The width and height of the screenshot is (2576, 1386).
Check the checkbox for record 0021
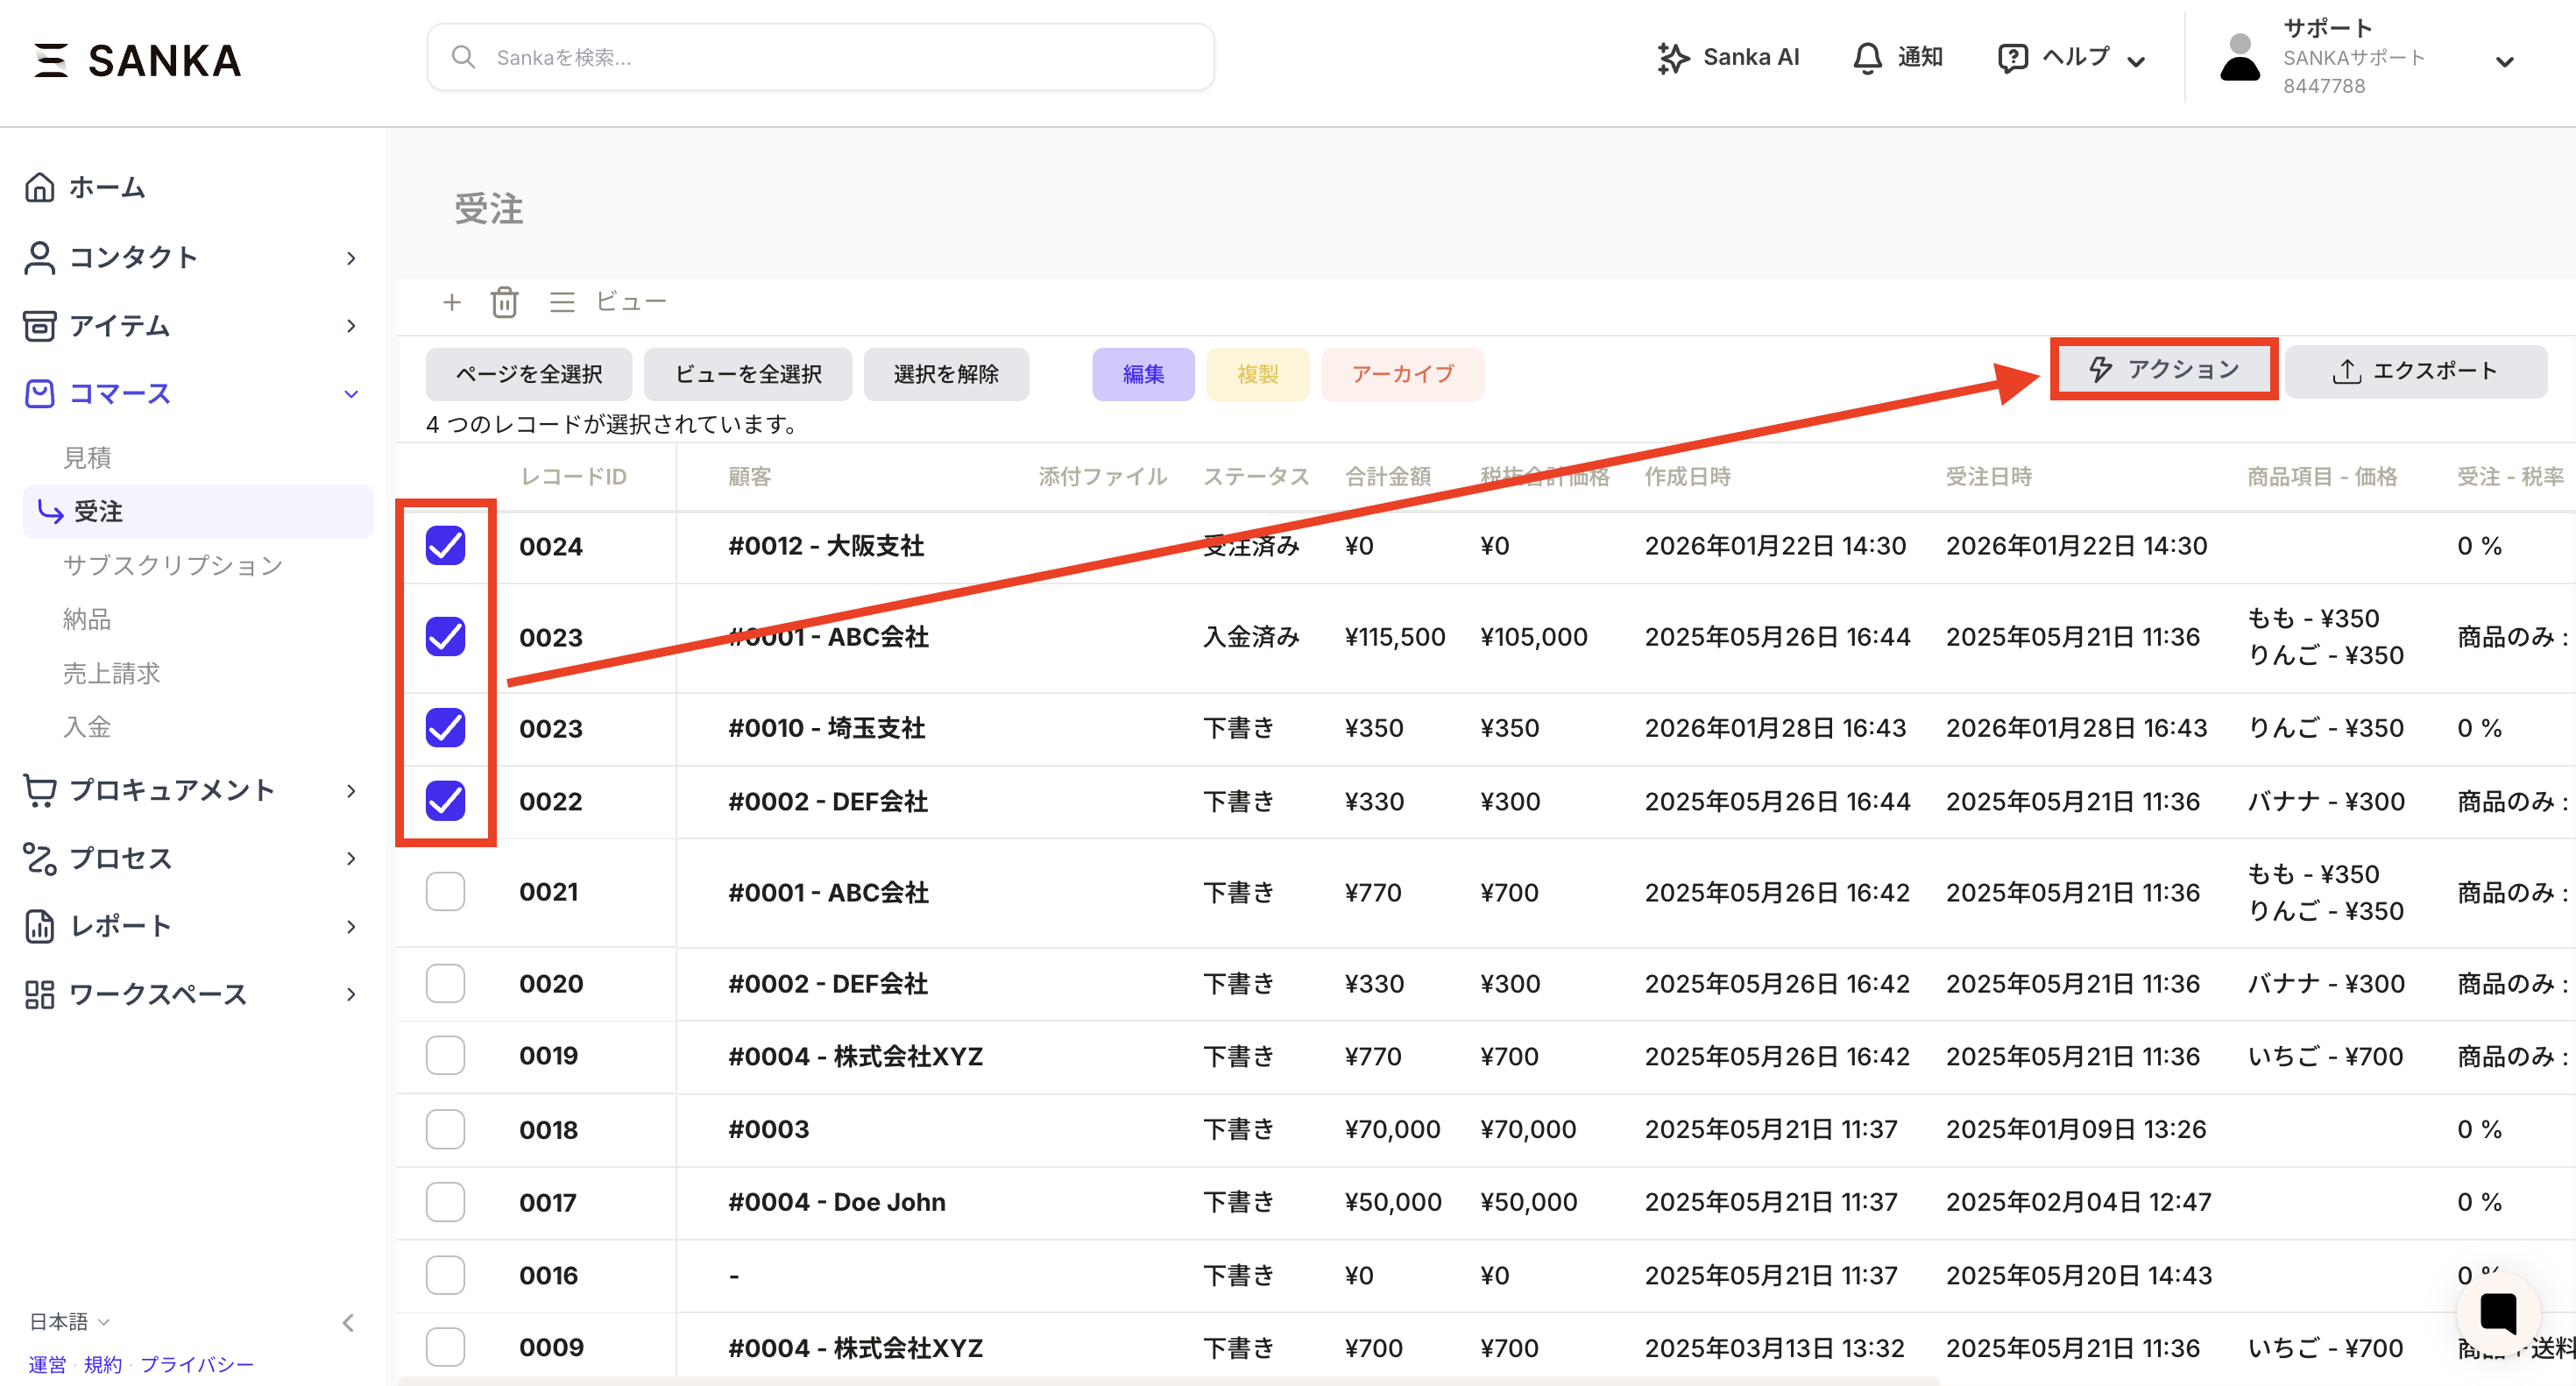(x=445, y=891)
